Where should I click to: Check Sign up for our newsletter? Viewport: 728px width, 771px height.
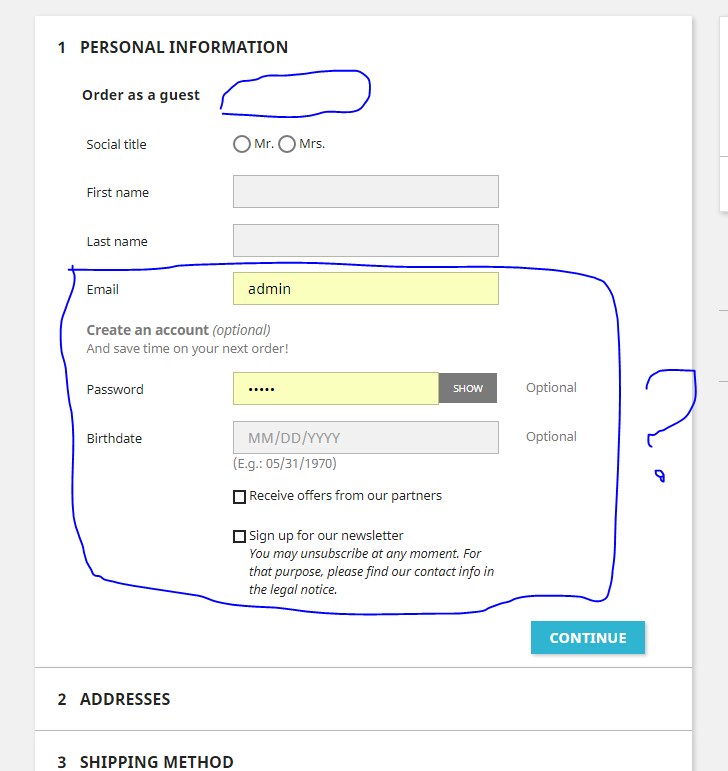pyautogui.click(x=239, y=537)
